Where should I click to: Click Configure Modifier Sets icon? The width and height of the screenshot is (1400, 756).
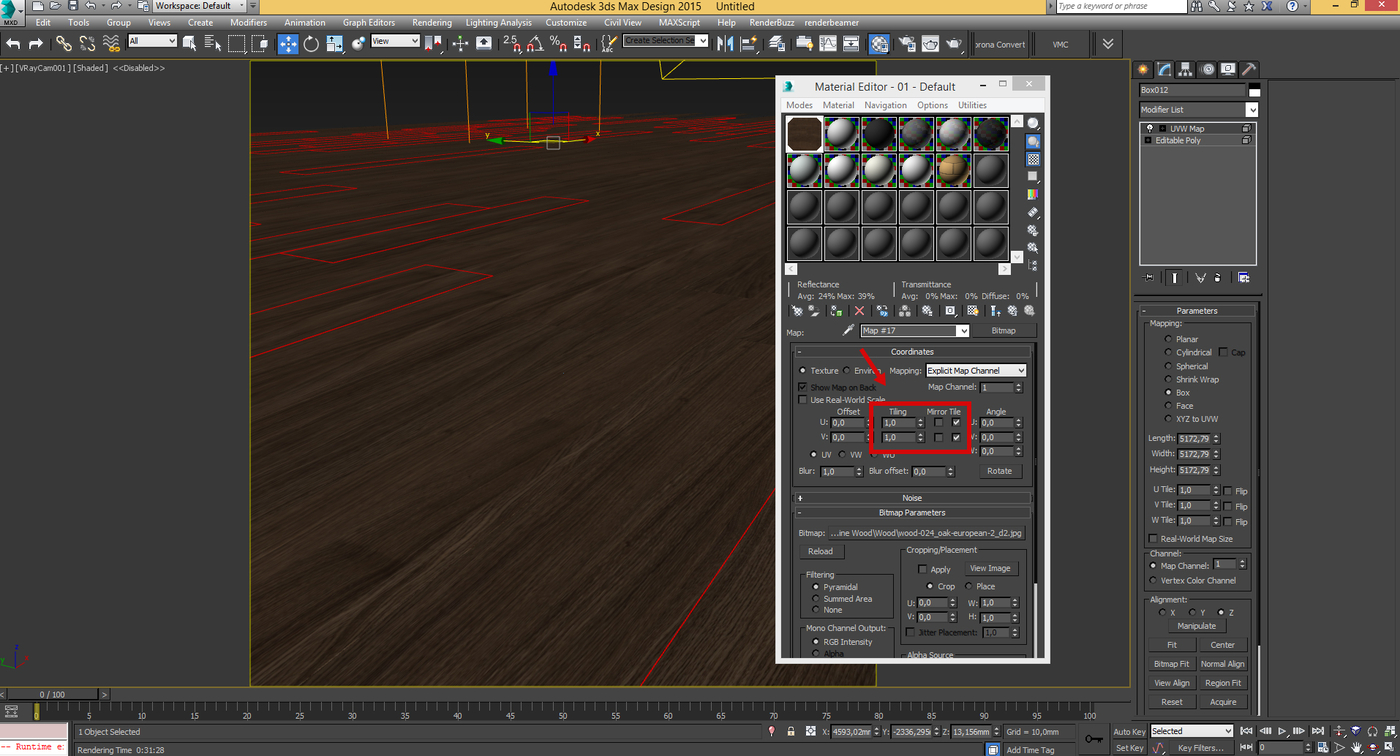point(1244,277)
